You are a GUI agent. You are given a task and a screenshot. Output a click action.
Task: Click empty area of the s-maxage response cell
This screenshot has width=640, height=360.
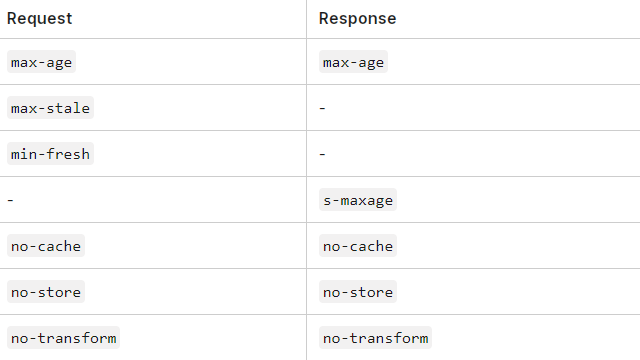[518, 200]
